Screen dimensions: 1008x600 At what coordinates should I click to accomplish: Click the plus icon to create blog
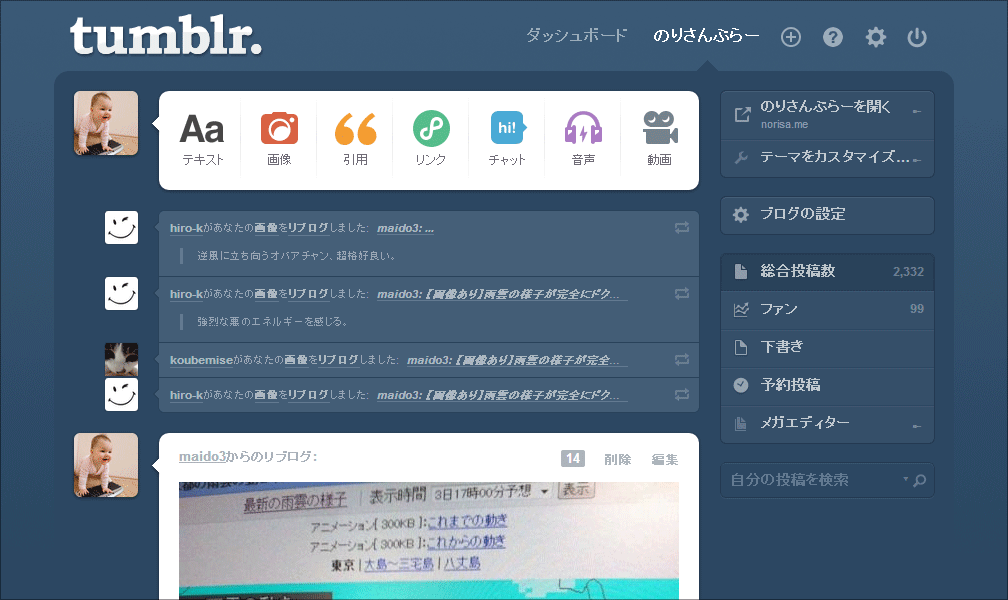[x=791, y=37]
